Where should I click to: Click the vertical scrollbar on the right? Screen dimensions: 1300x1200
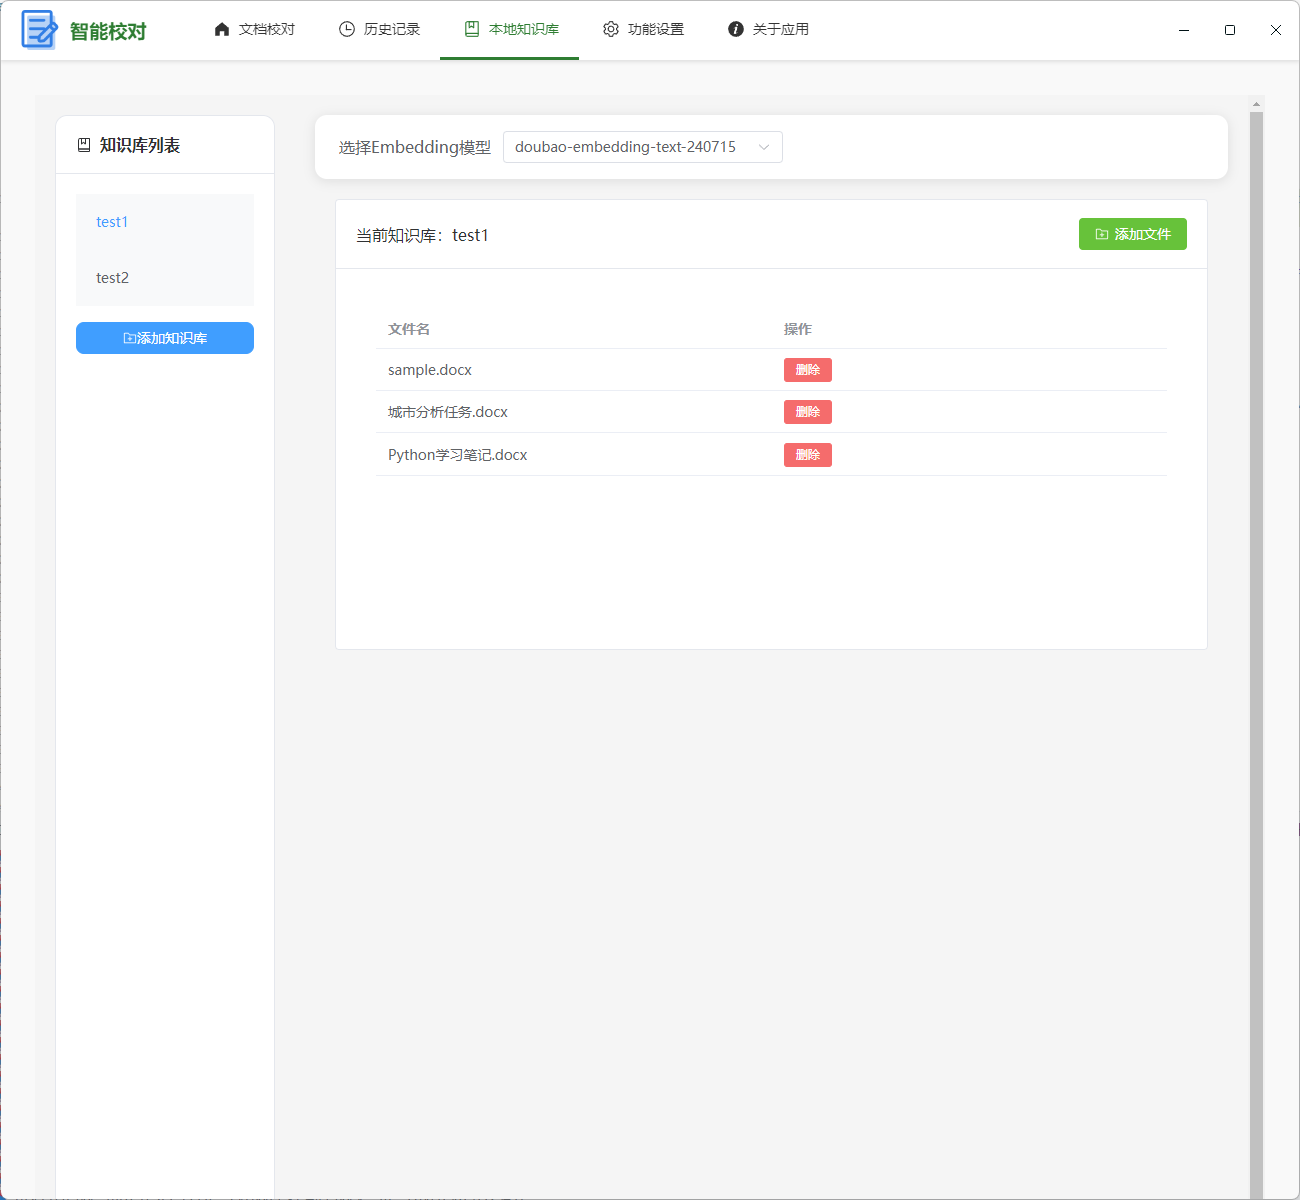coord(1257,655)
